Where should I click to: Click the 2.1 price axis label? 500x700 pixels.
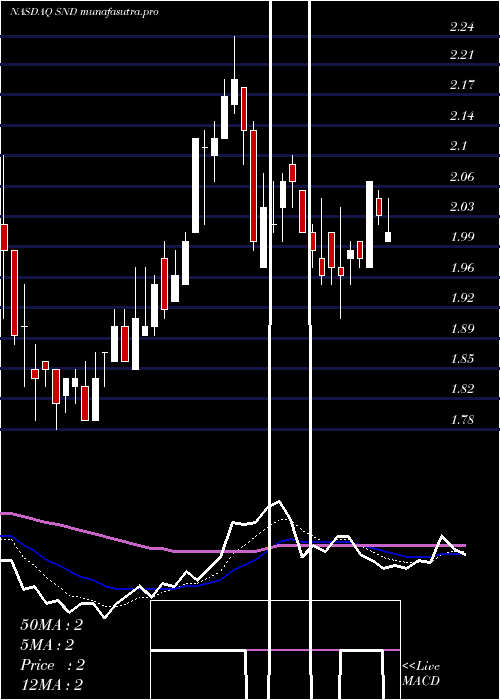point(458,146)
